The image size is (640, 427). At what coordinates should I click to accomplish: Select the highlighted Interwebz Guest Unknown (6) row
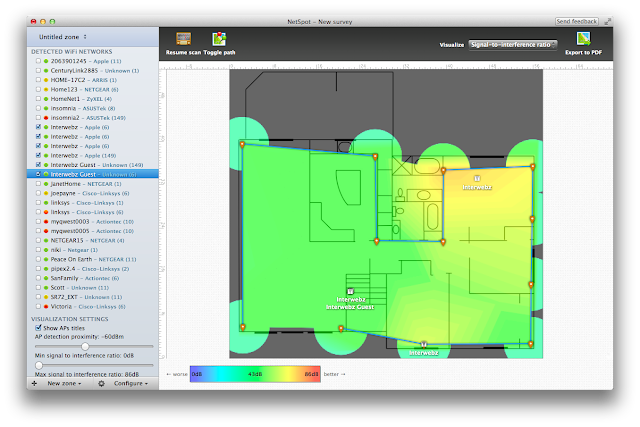click(93, 174)
